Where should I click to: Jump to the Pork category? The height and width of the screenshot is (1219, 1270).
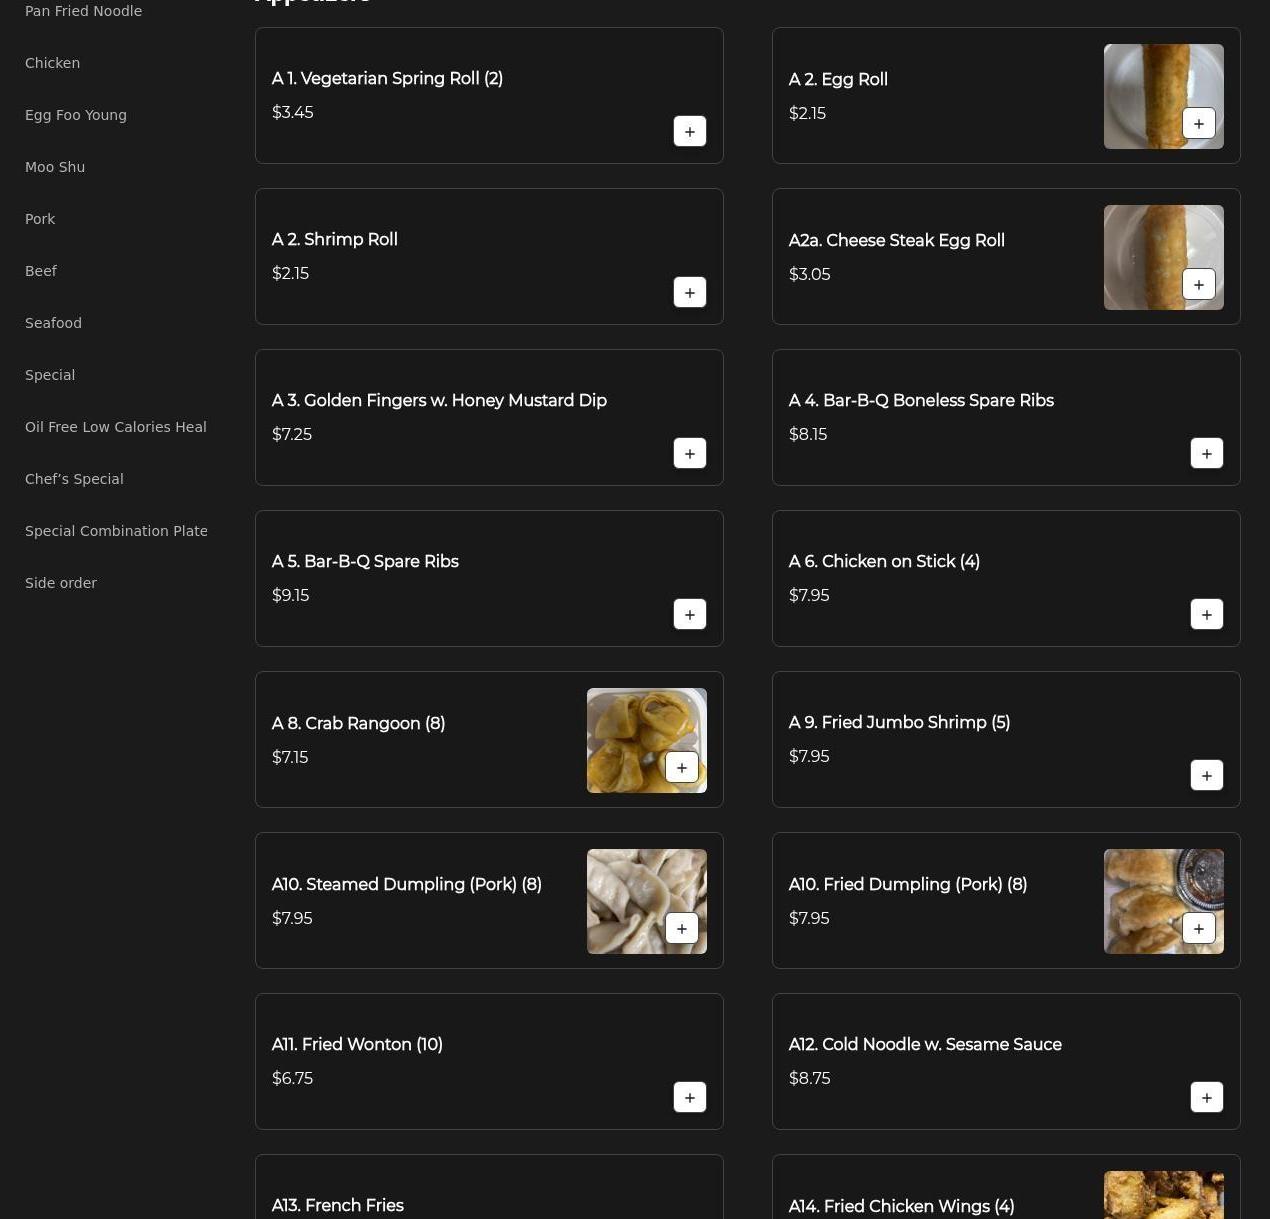40,219
